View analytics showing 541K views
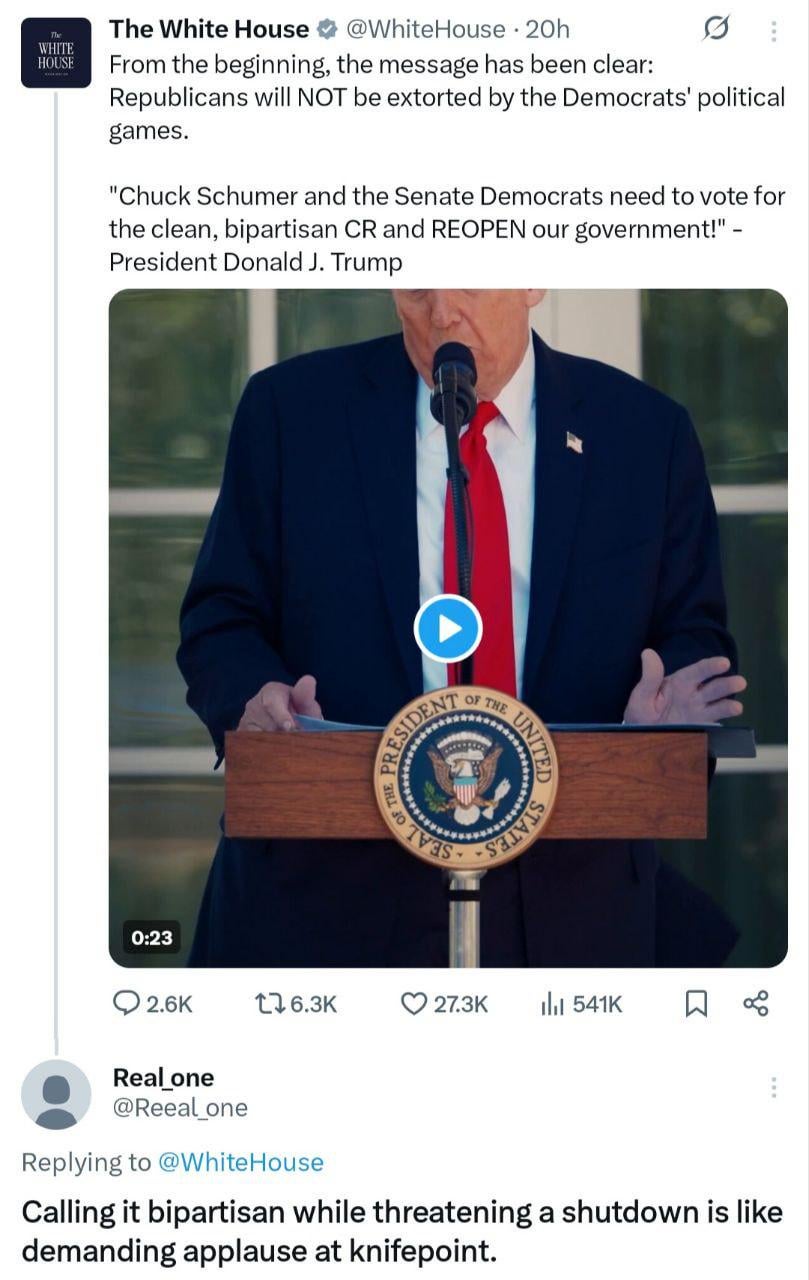 tap(581, 1003)
